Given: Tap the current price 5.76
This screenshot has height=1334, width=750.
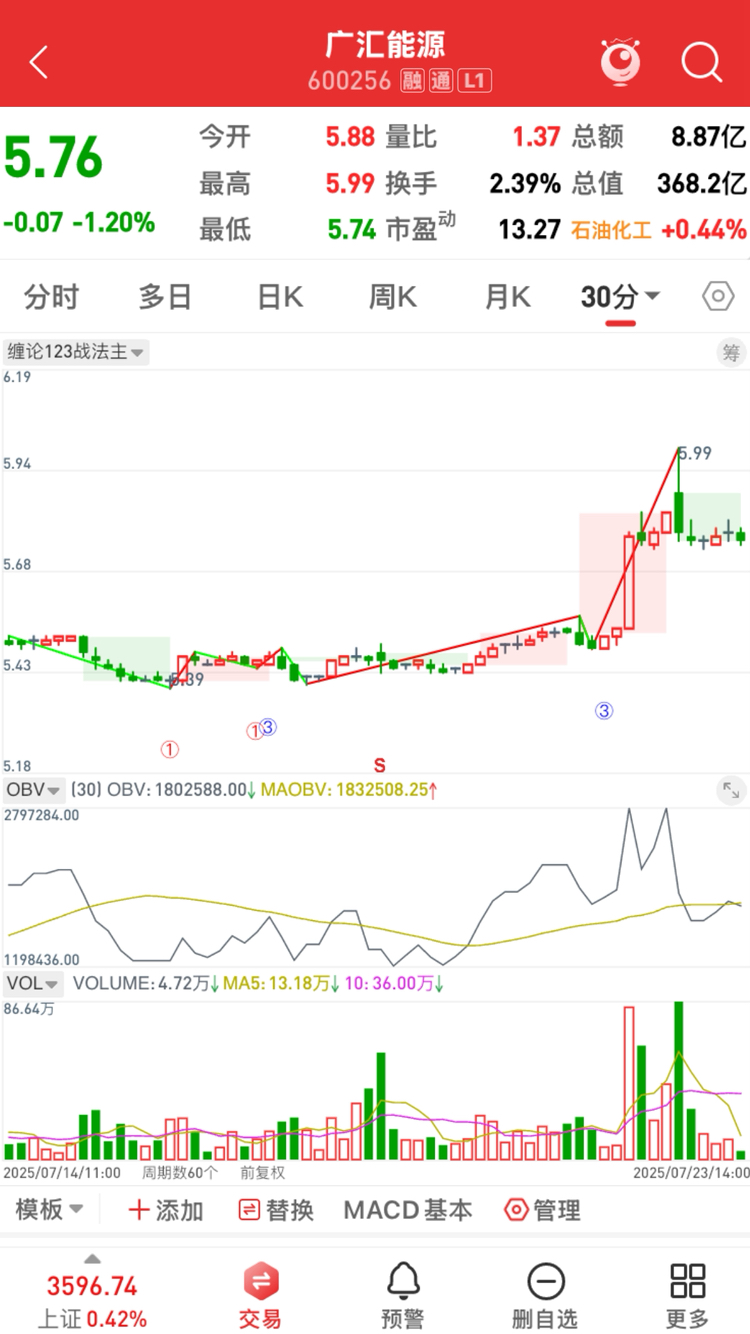Looking at the screenshot, I should tap(54, 158).
